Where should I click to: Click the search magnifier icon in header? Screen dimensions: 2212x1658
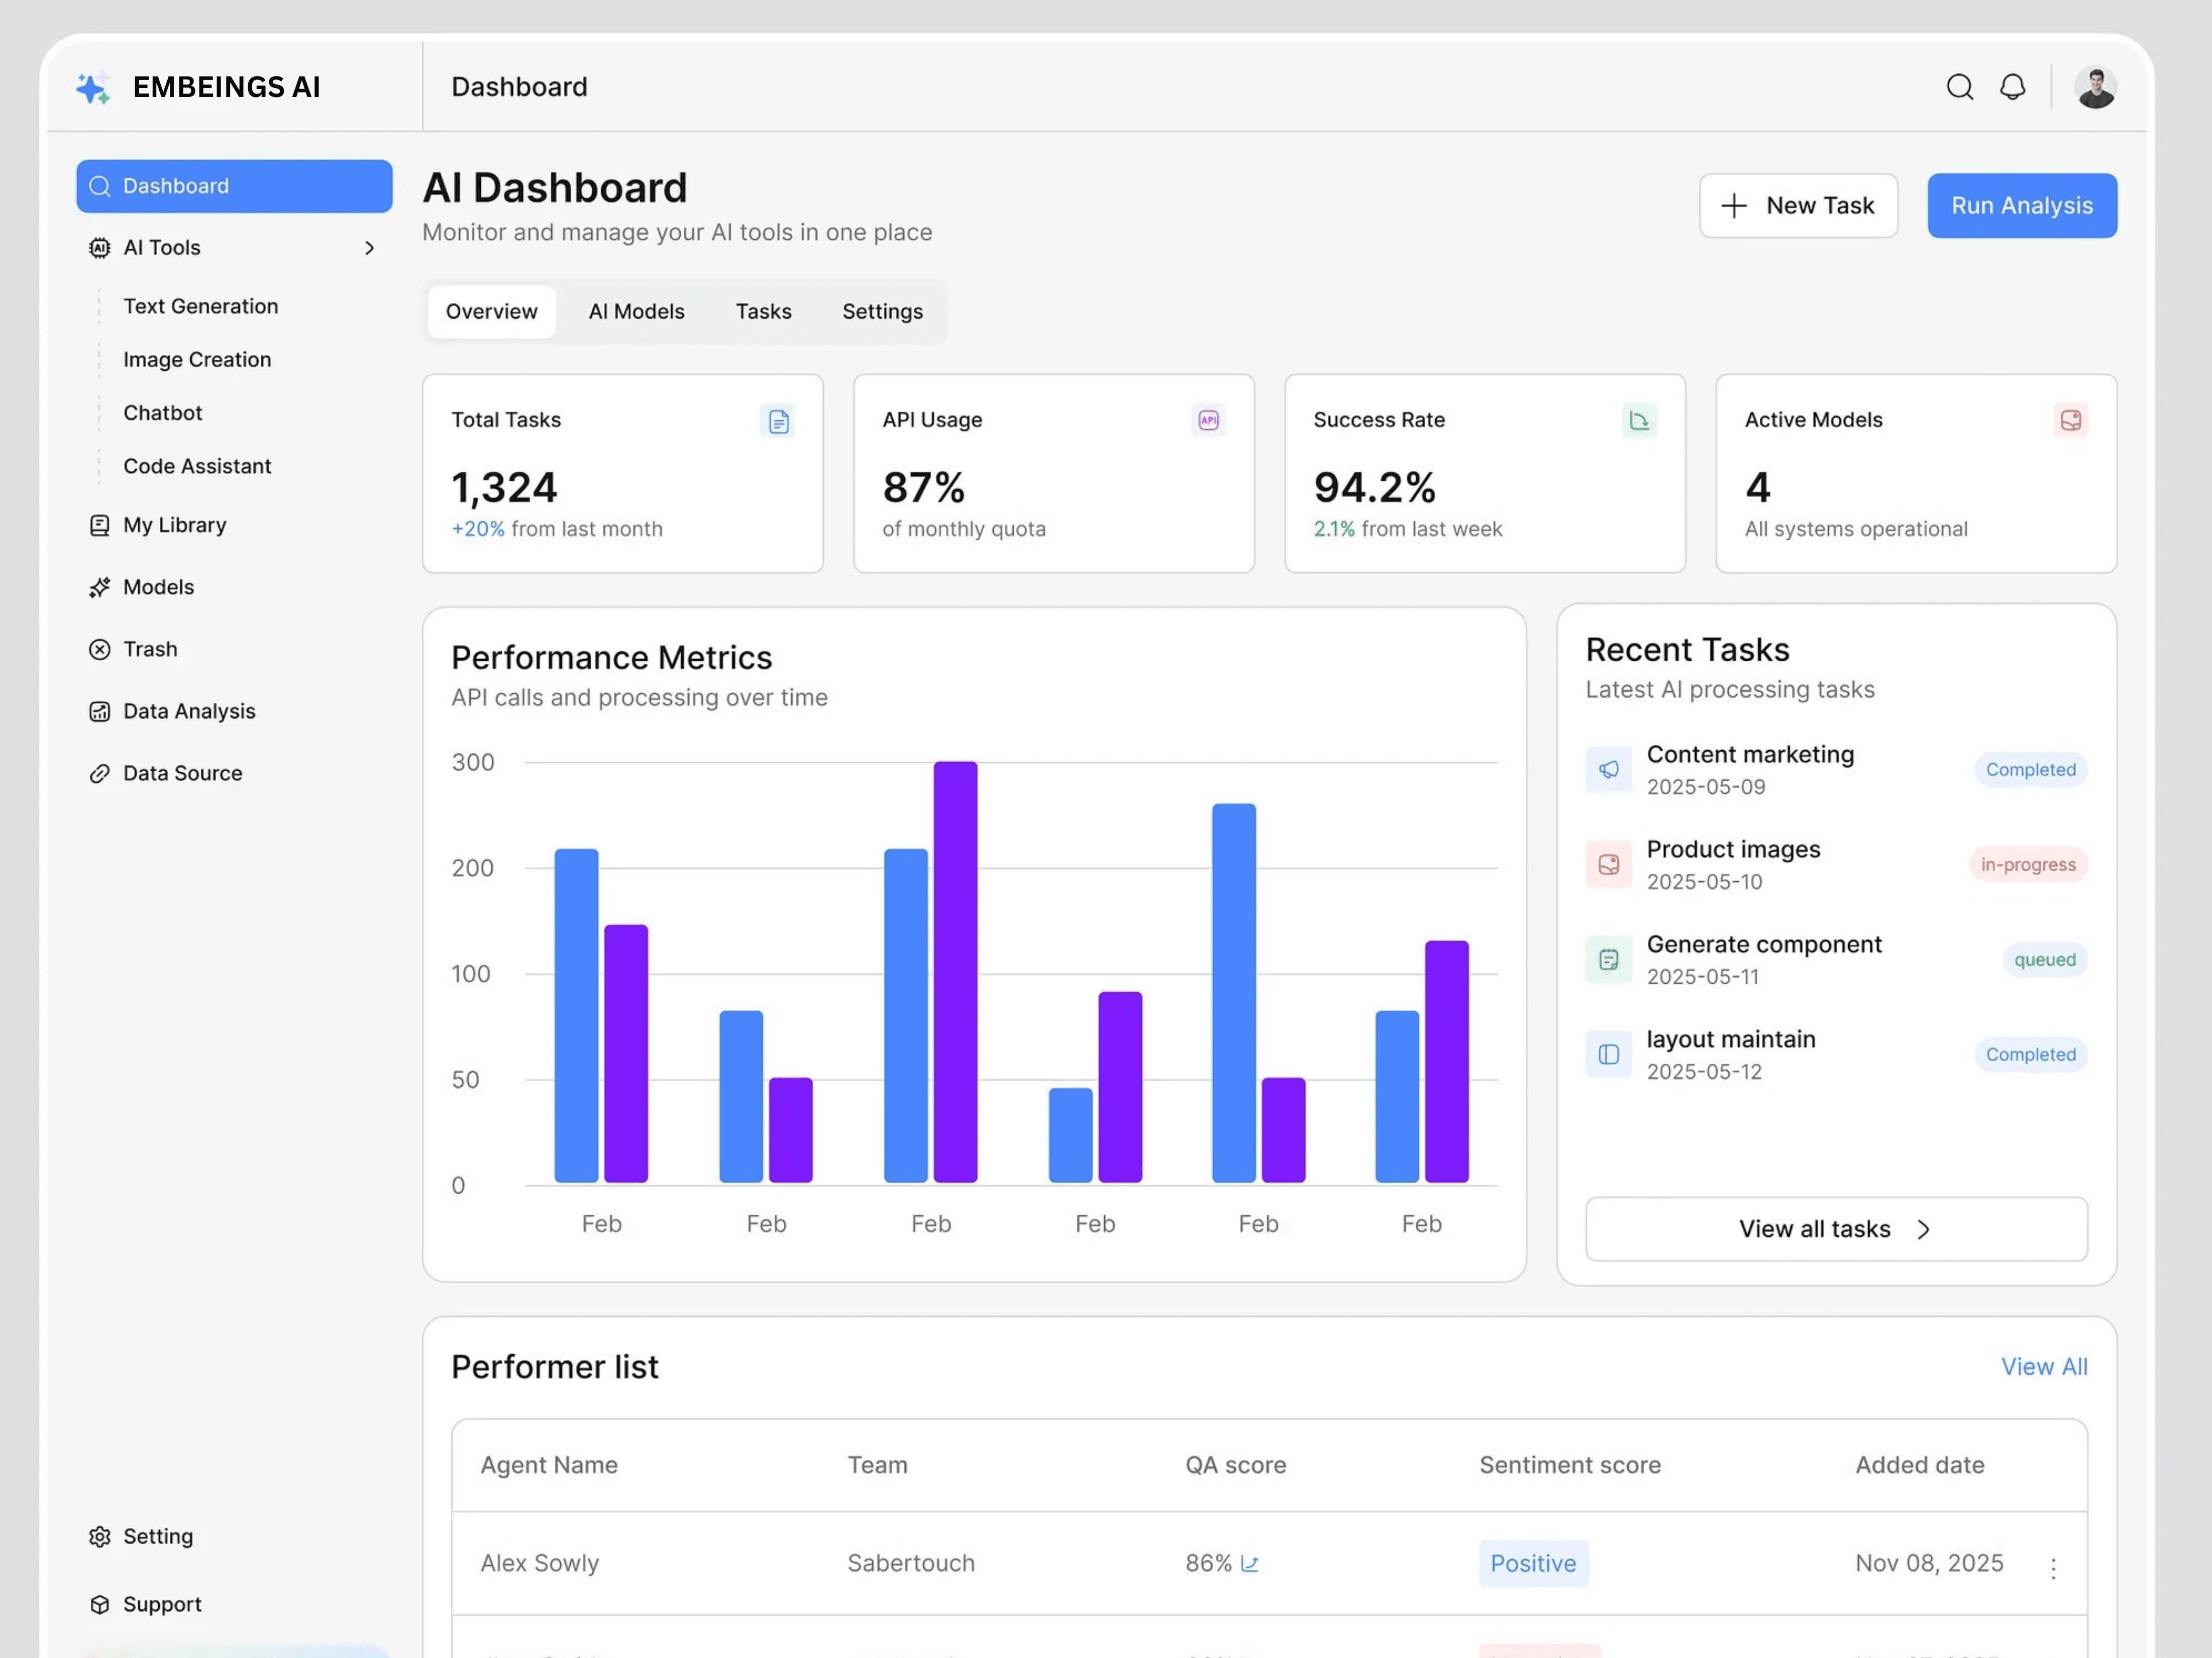click(x=1959, y=87)
